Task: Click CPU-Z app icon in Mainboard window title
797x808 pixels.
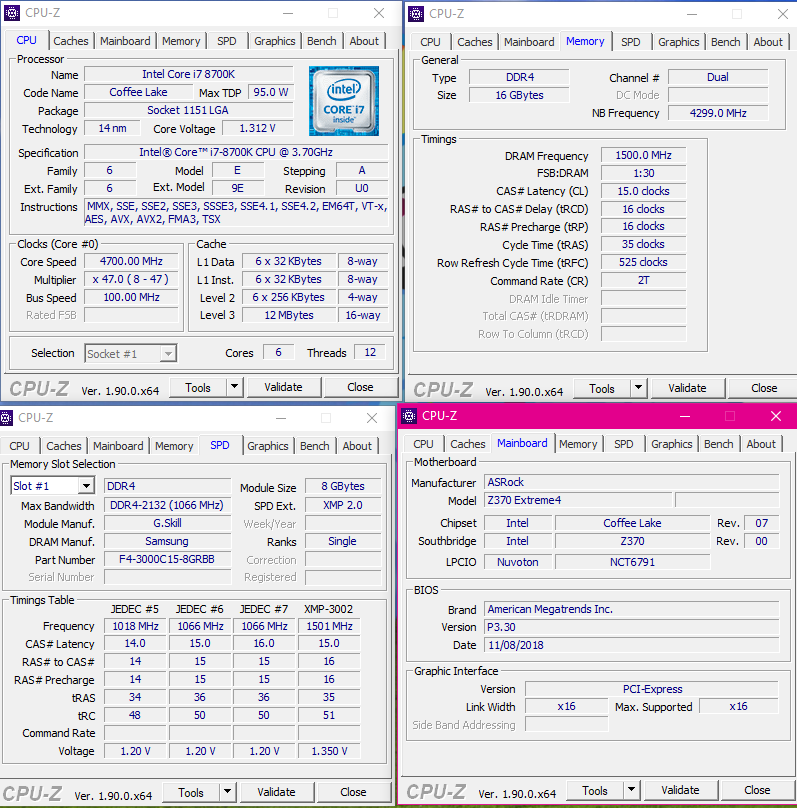Action: [409, 416]
